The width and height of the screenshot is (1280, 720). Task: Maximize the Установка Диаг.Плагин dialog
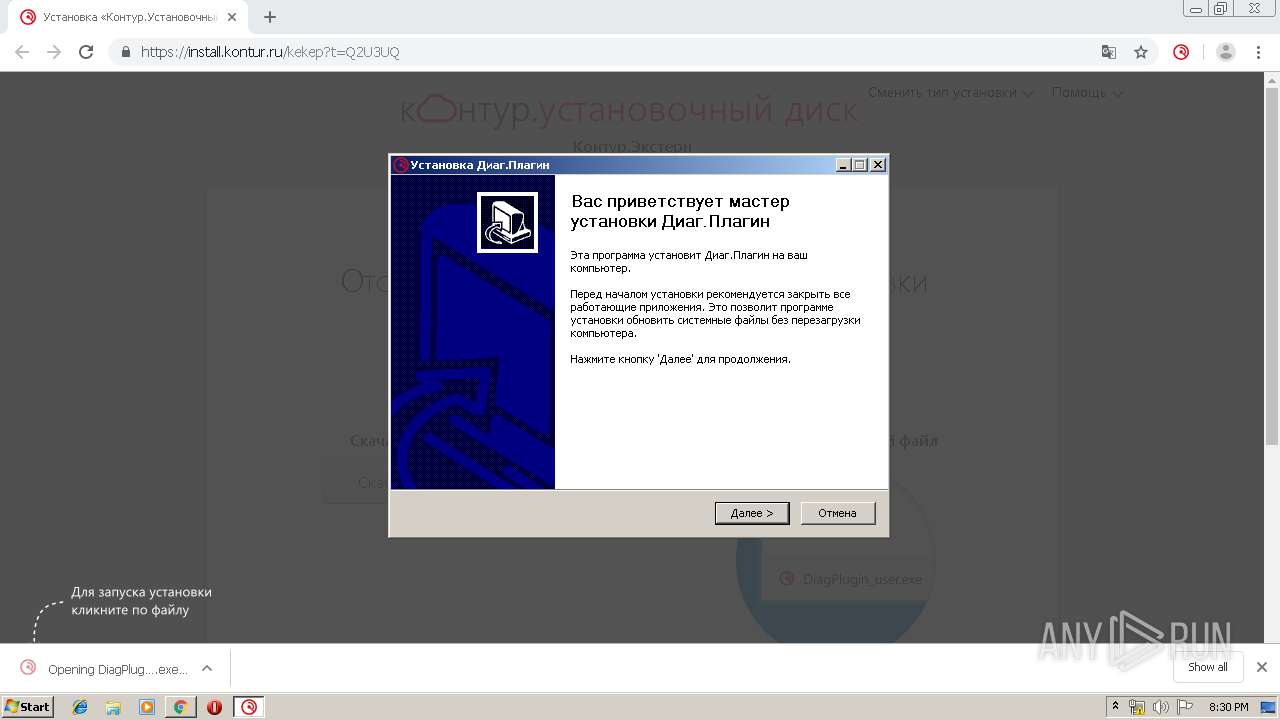click(x=860, y=165)
